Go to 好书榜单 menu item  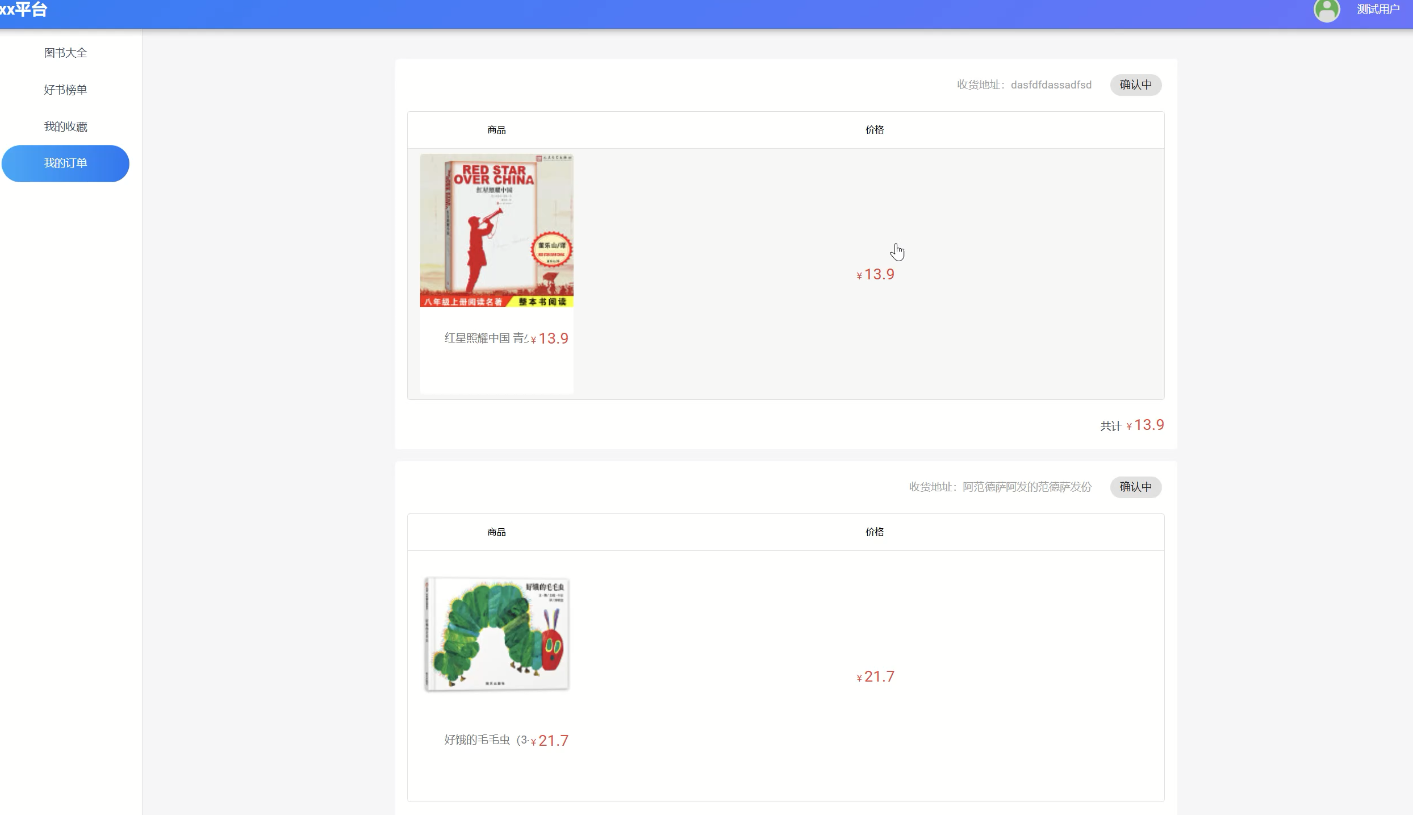pos(65,90)
